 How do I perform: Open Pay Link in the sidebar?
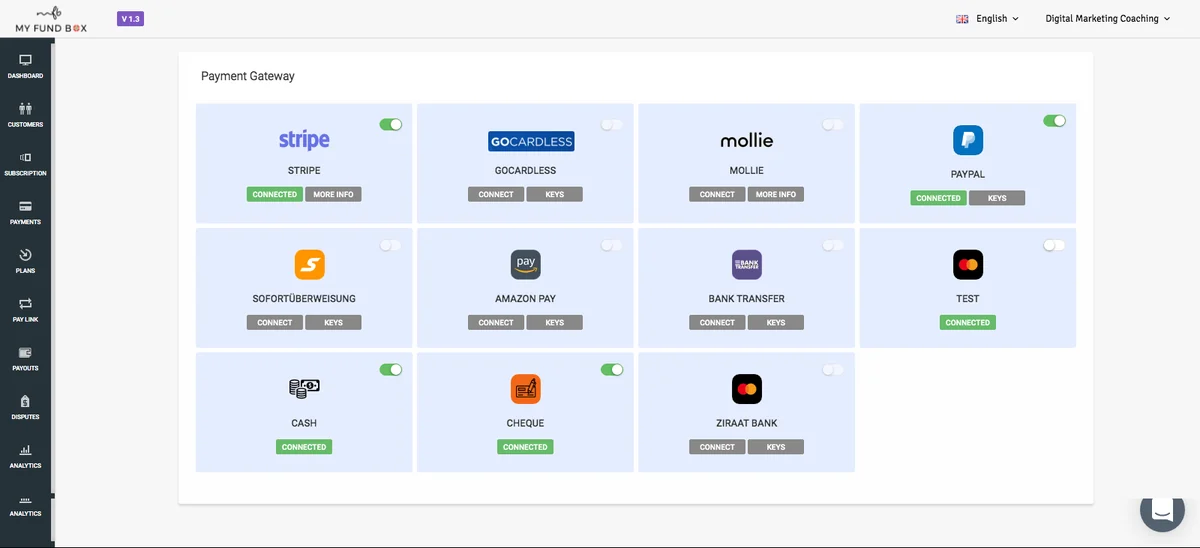(x=25, y=310)
